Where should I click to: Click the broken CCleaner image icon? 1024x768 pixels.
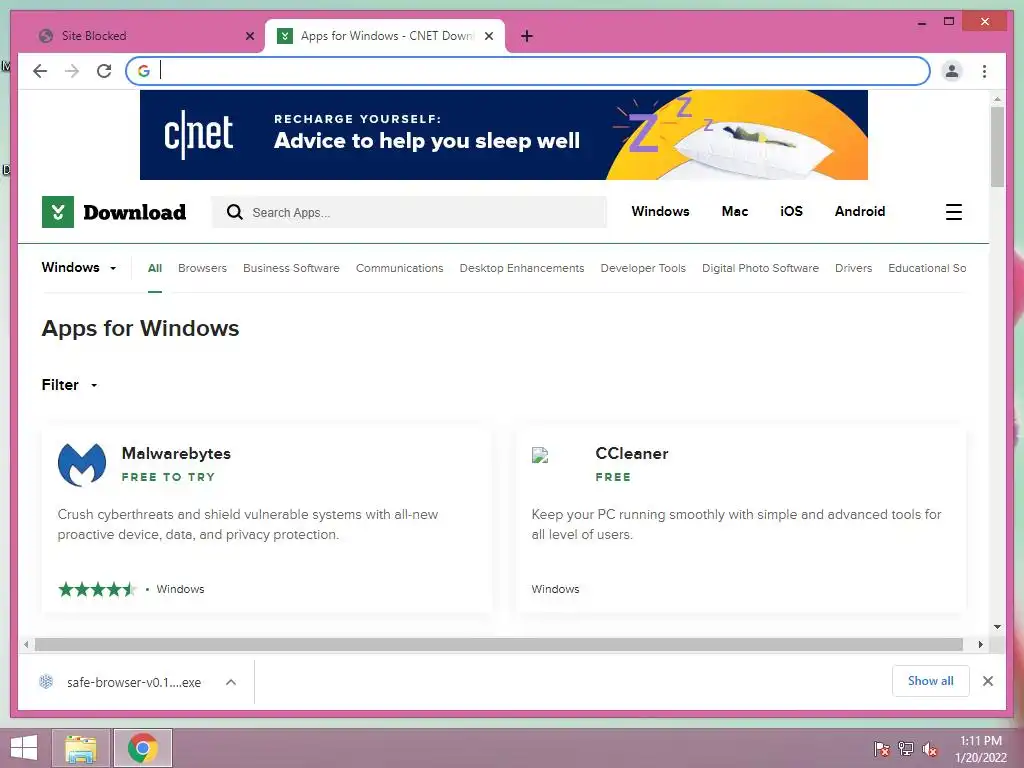(540, 455)
